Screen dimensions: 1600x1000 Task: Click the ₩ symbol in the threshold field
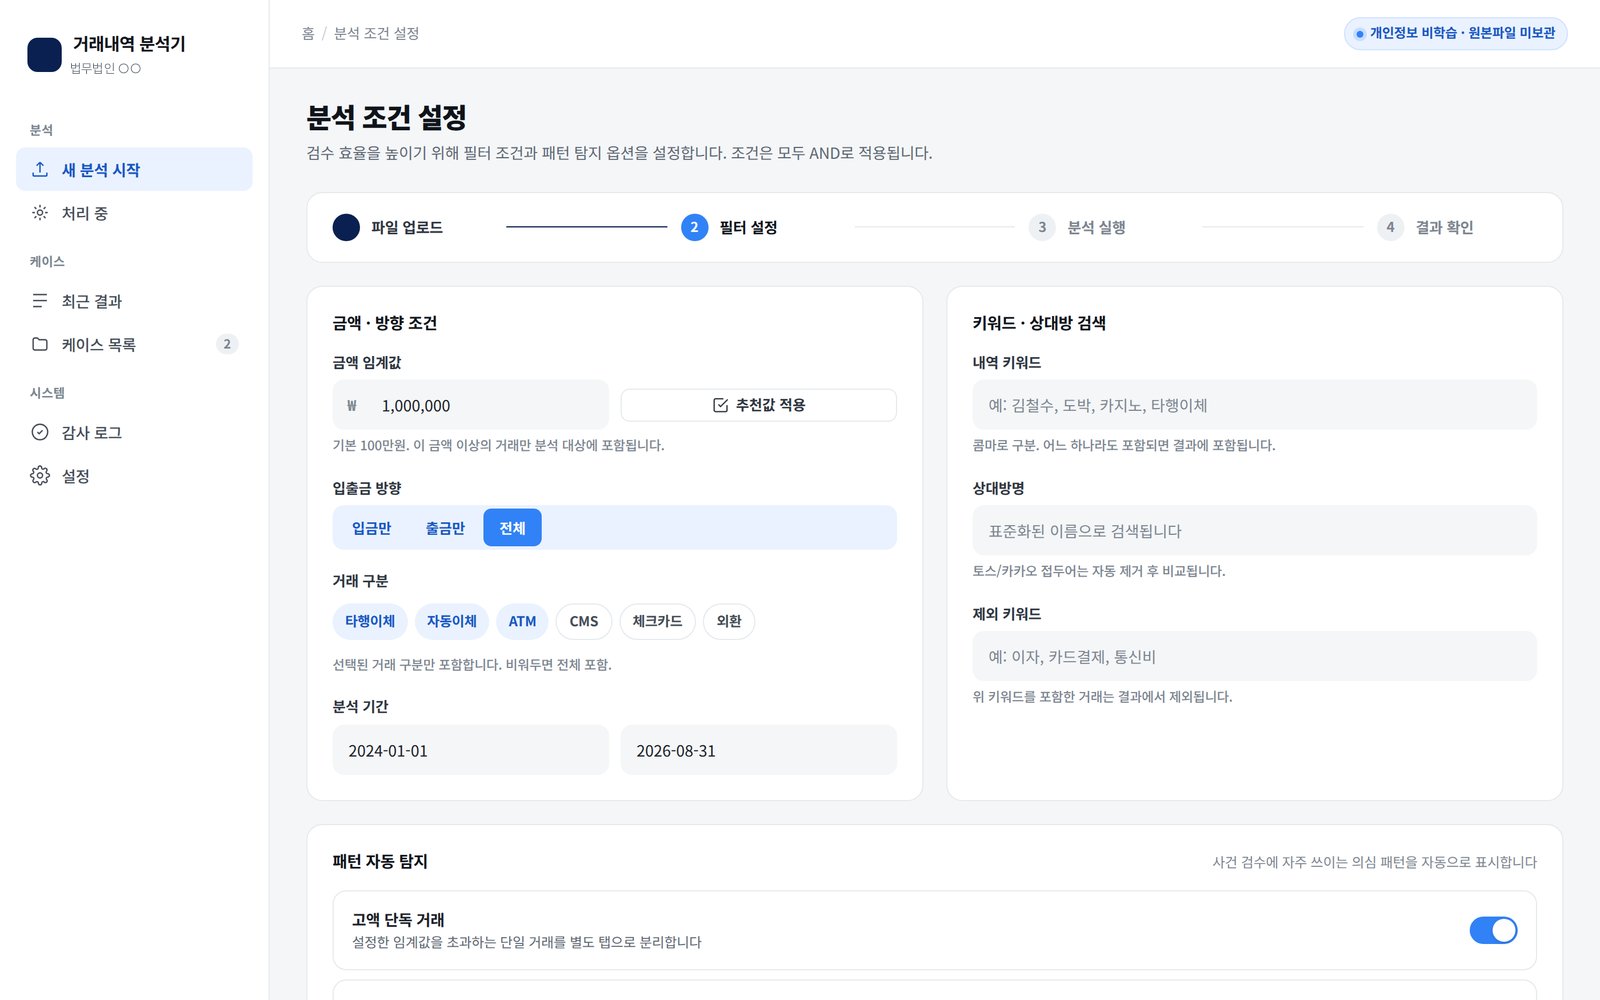coord(352,406)
